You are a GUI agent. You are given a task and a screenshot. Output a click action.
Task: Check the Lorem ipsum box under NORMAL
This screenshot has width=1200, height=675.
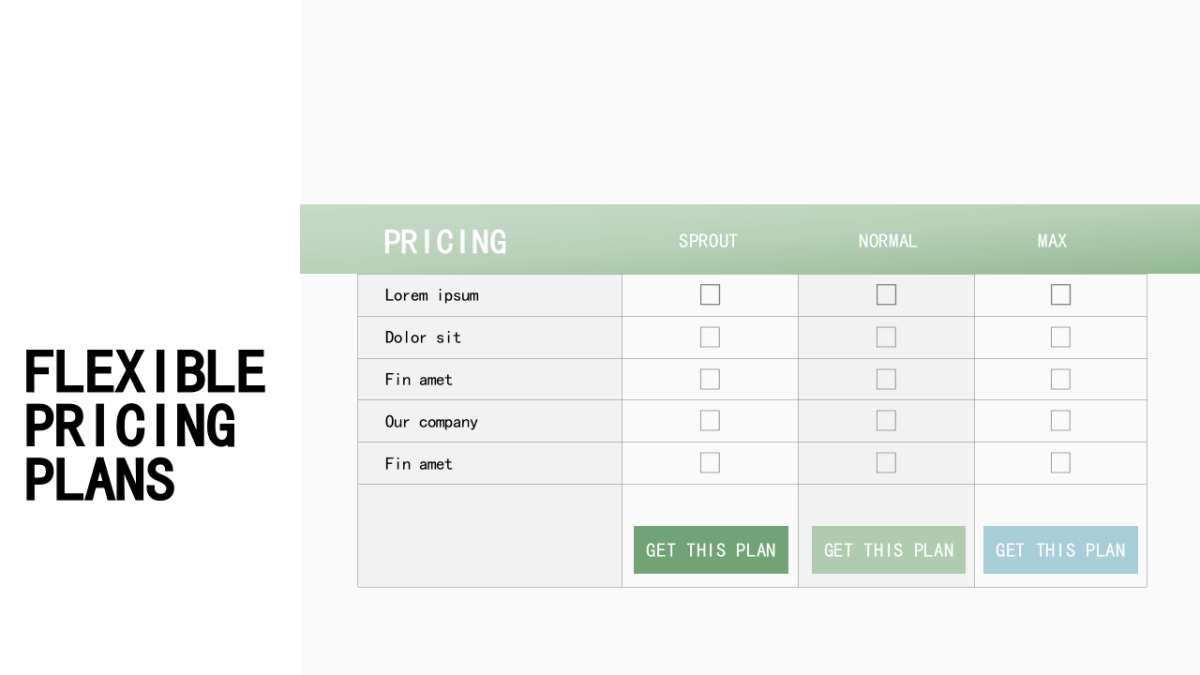(x=886, y=295)
